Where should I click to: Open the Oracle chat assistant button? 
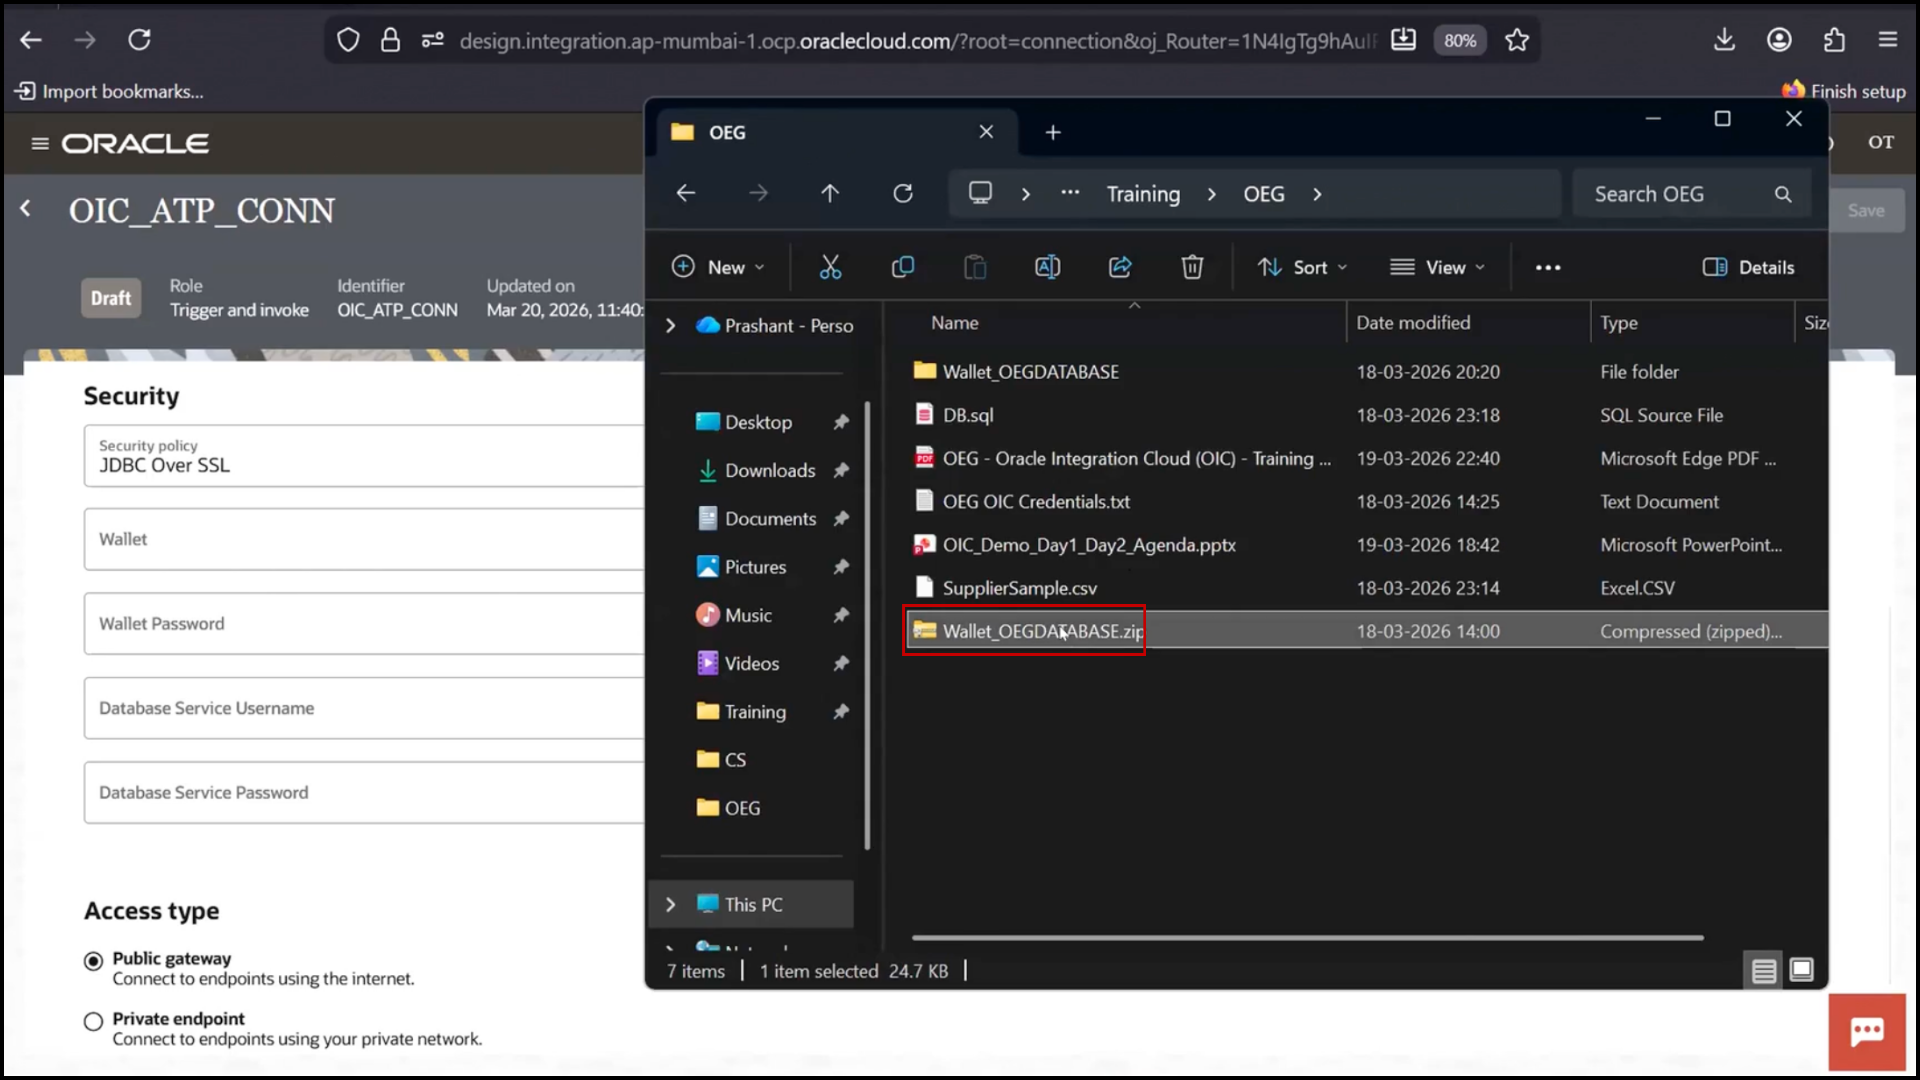click(1867, 1032)
